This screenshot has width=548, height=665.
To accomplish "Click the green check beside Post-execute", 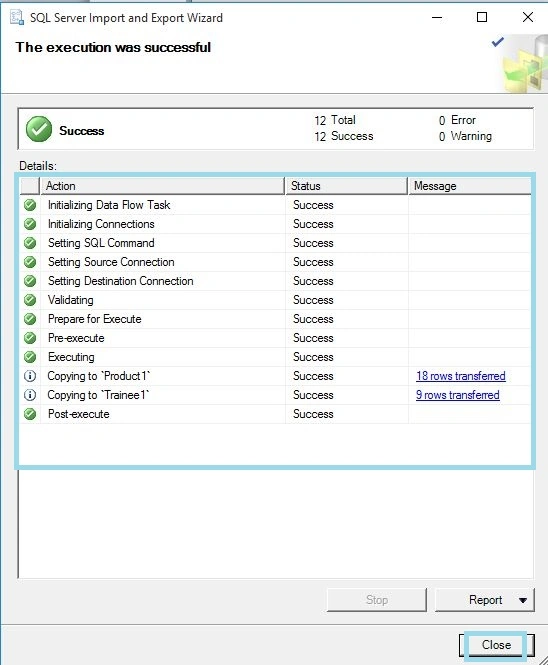I will (x=30, y=414).
